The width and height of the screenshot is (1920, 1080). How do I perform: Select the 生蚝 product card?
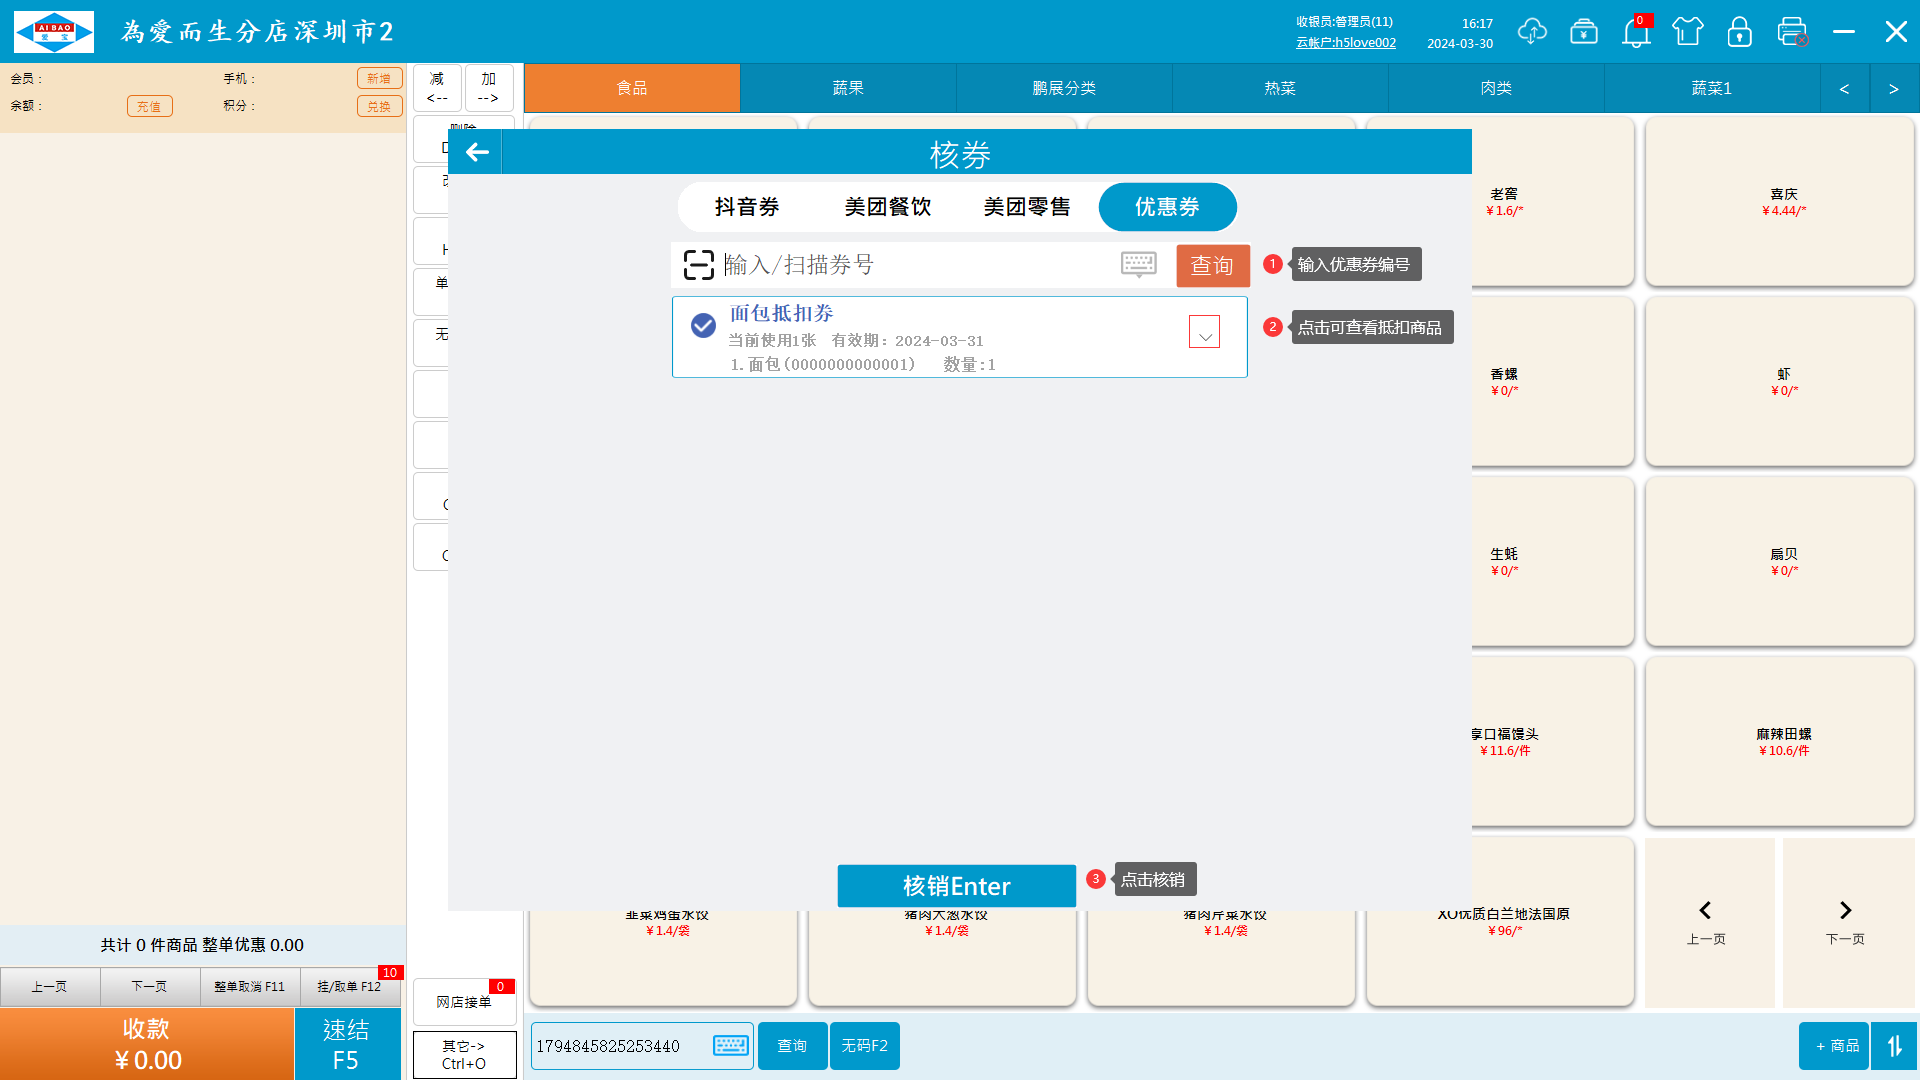click(x=1552, y=561)
